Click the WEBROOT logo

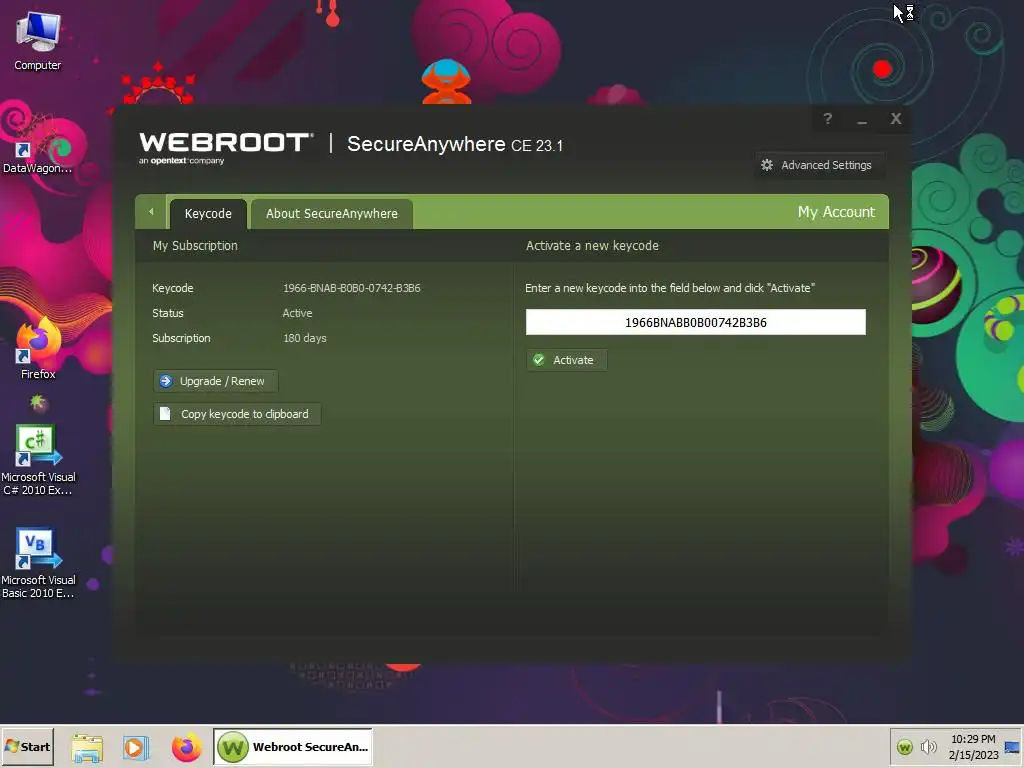226,147
